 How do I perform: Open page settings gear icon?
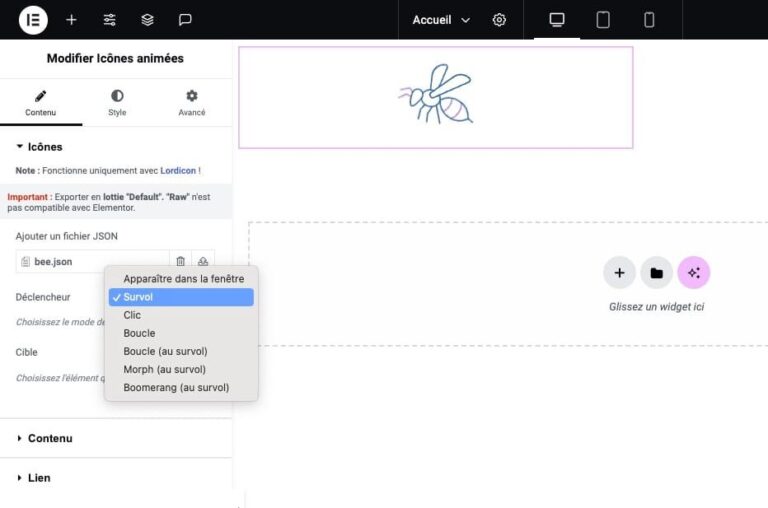[499, 20]
